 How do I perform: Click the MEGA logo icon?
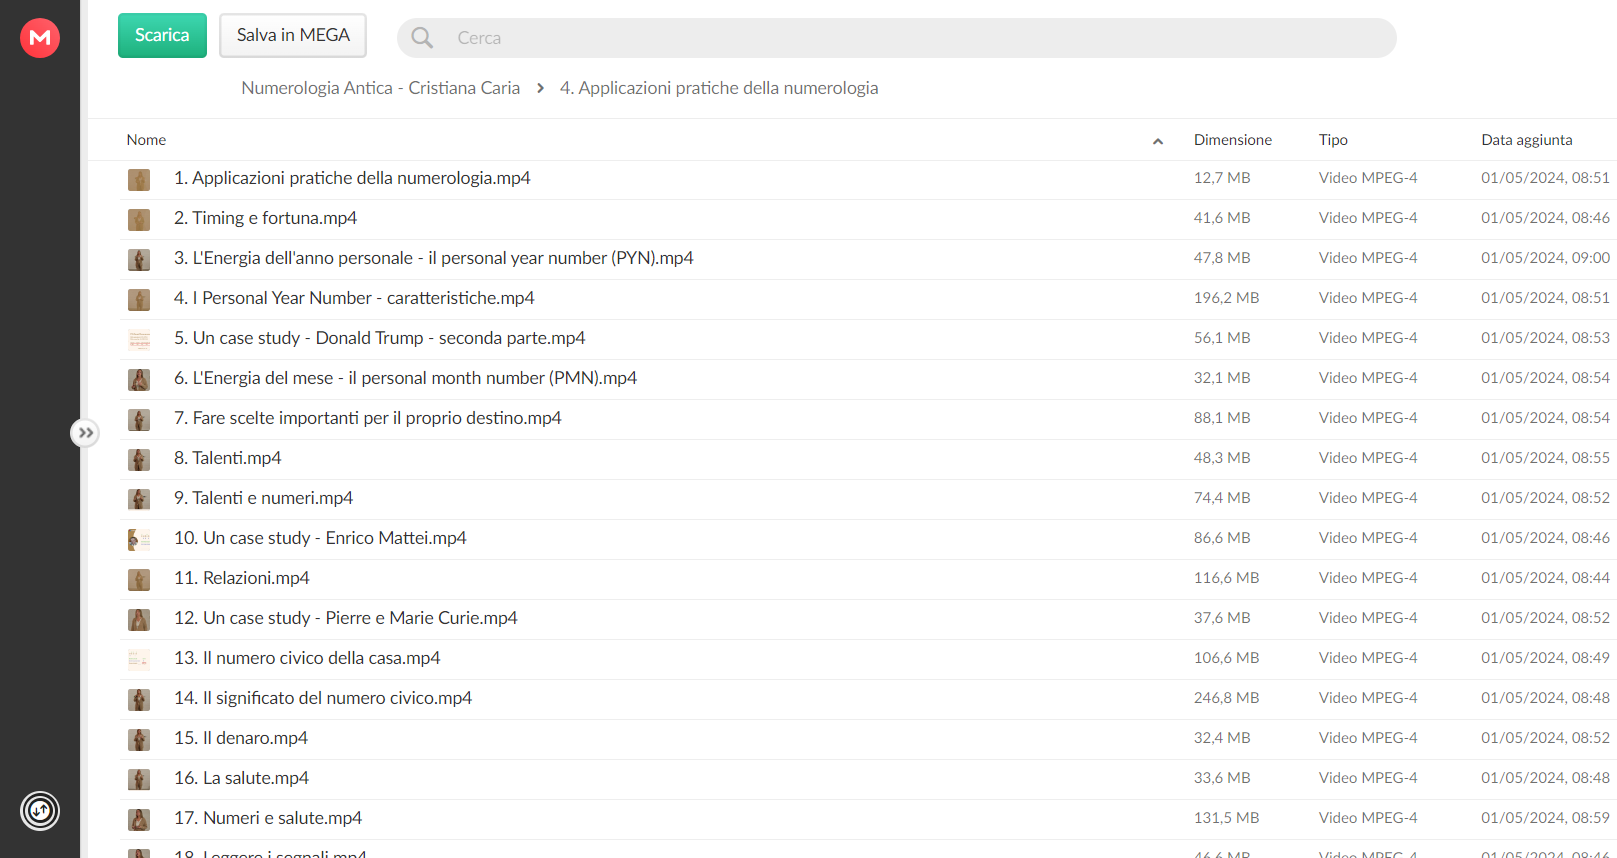(40, 38)
